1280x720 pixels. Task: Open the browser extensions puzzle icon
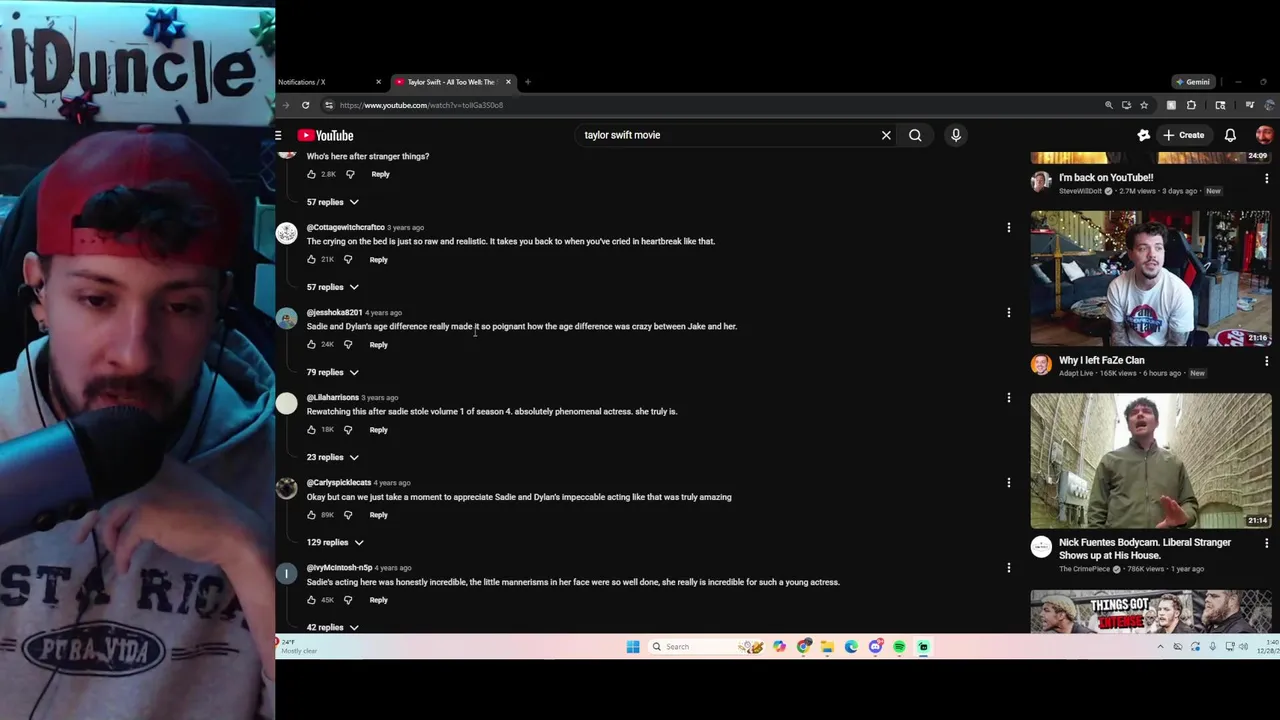pyautogui.click(x=1191, y=105)
